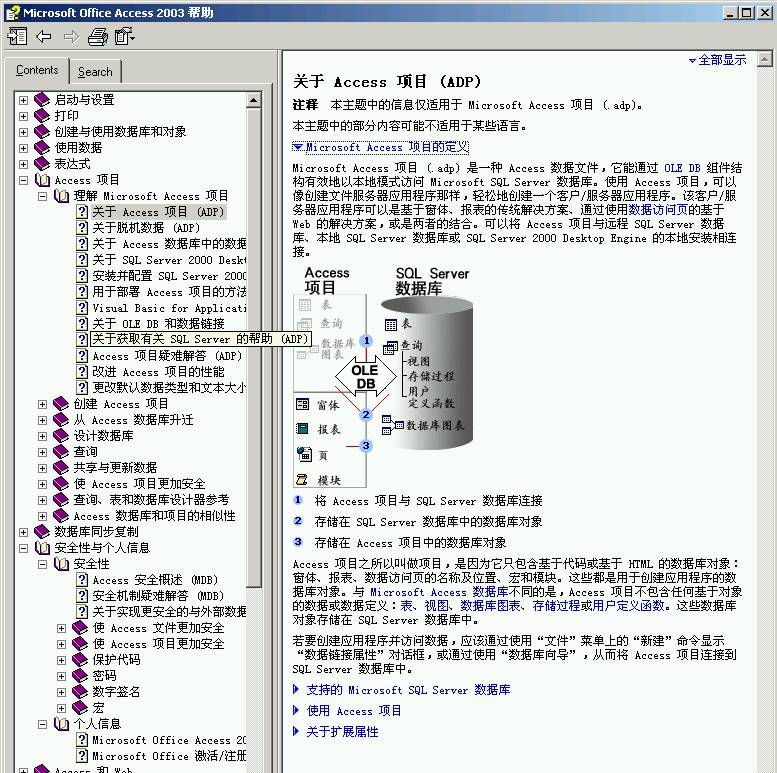Select Access 数据库和项目的相似性 tree item
The height and width of the screenshot is (773, 777).
(x=154, y=515)
